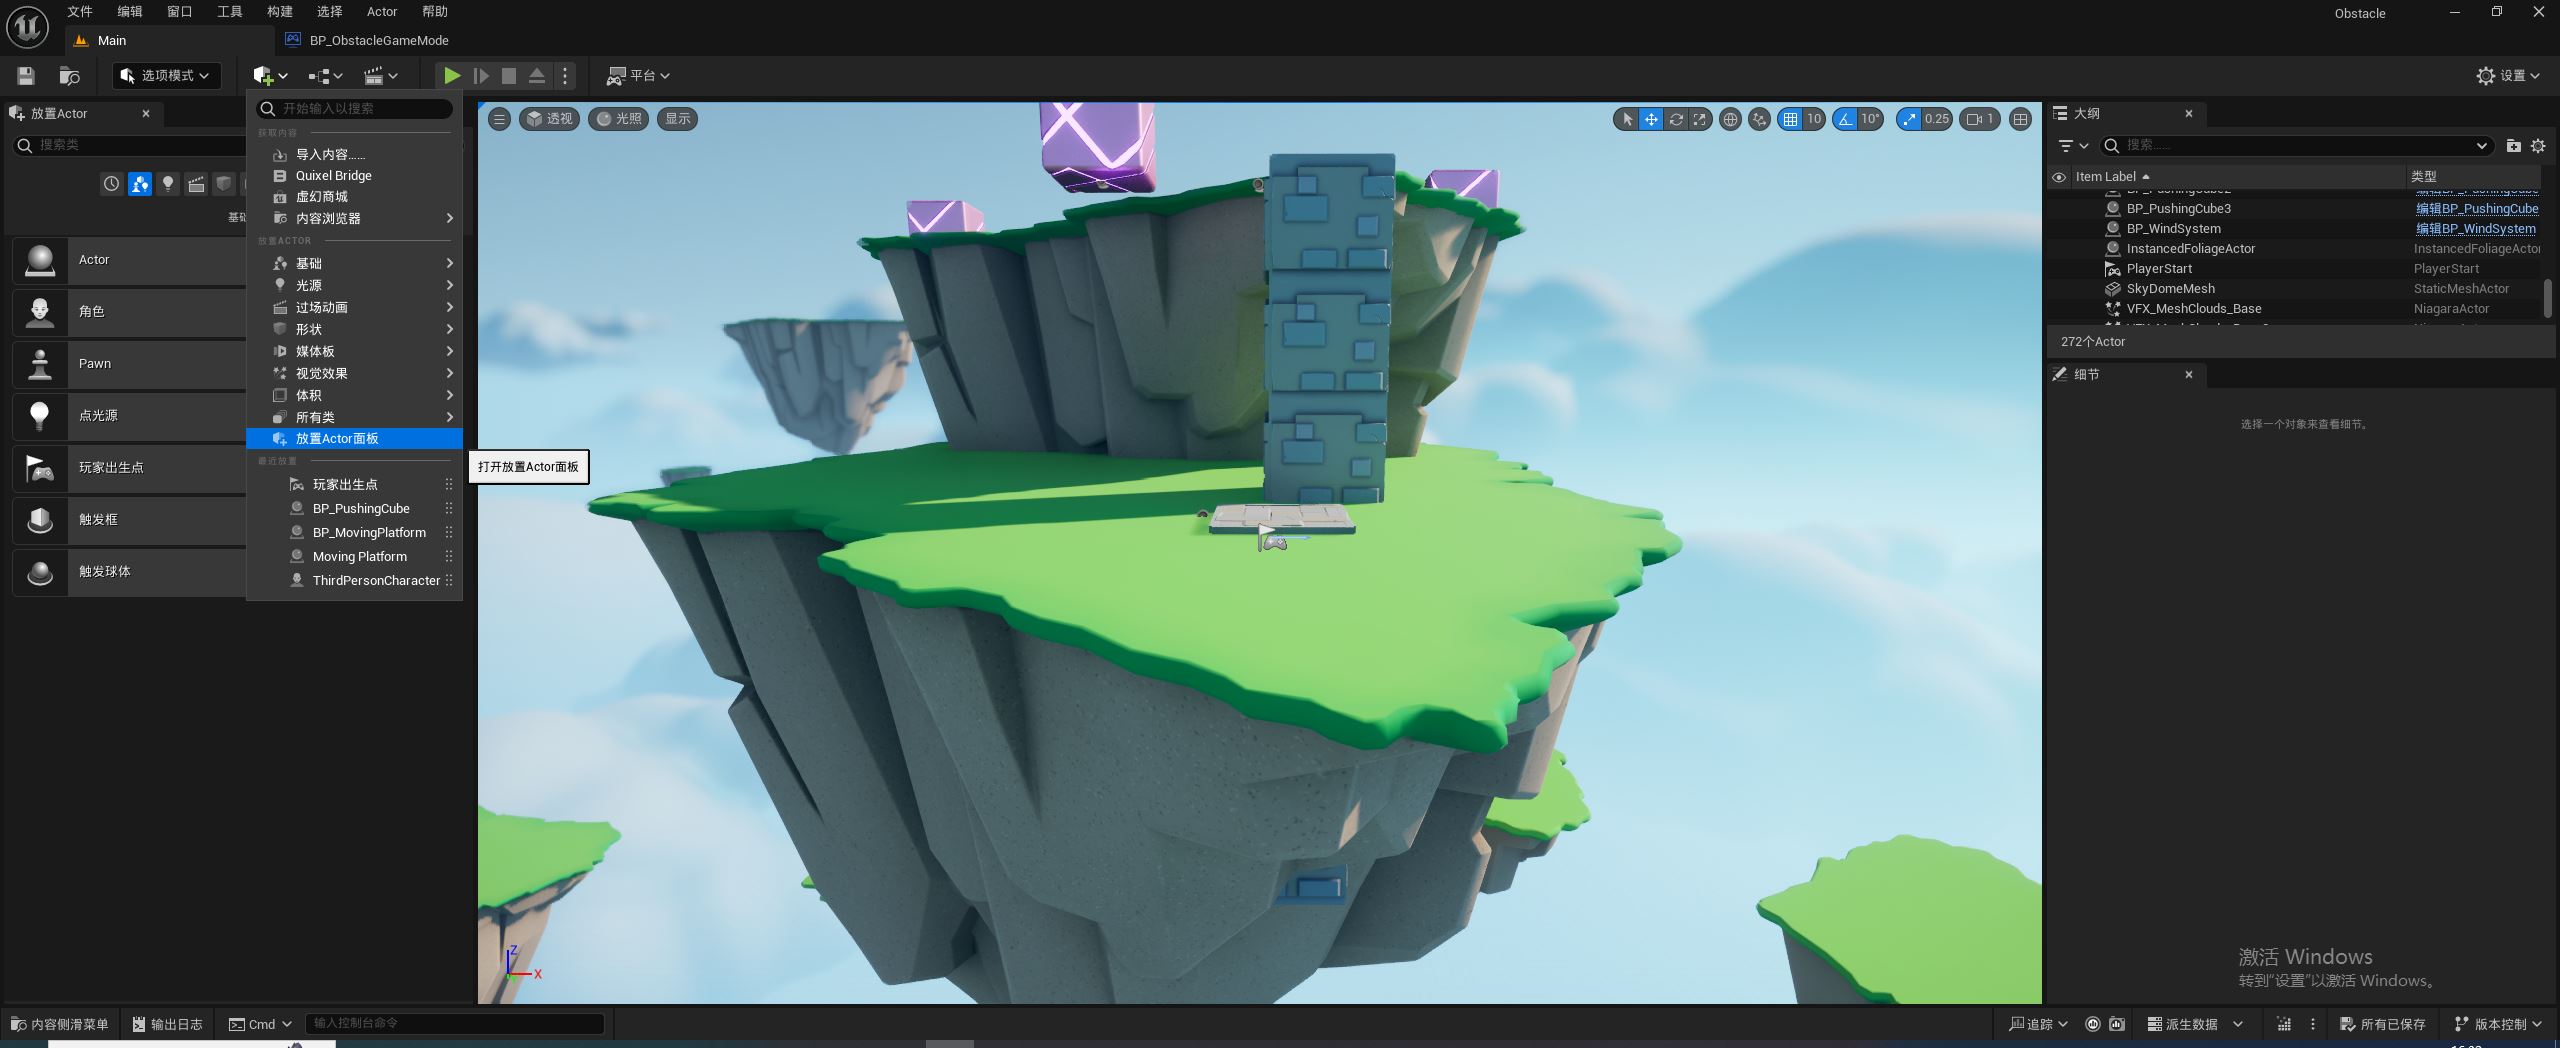This screenshot has height=1048, width=2560.
Task: Select the 点光源 point light entry
Action: tap(130, 416)
